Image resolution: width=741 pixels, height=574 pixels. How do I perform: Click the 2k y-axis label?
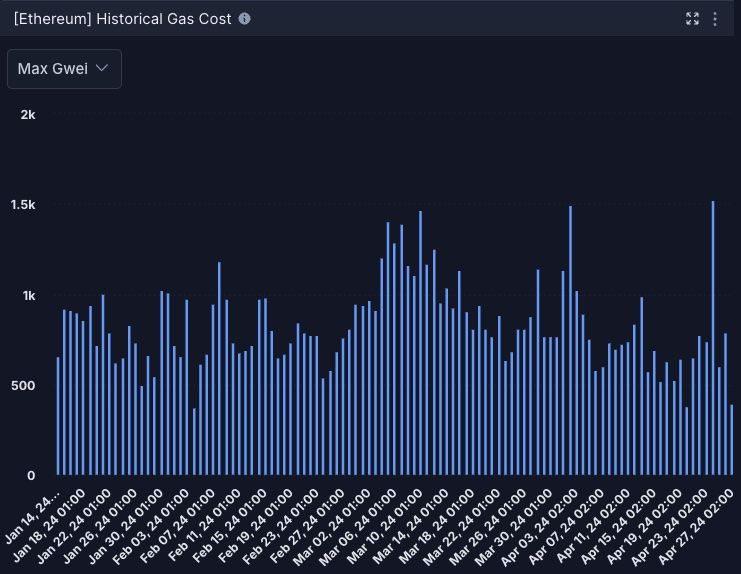point(28,114)
